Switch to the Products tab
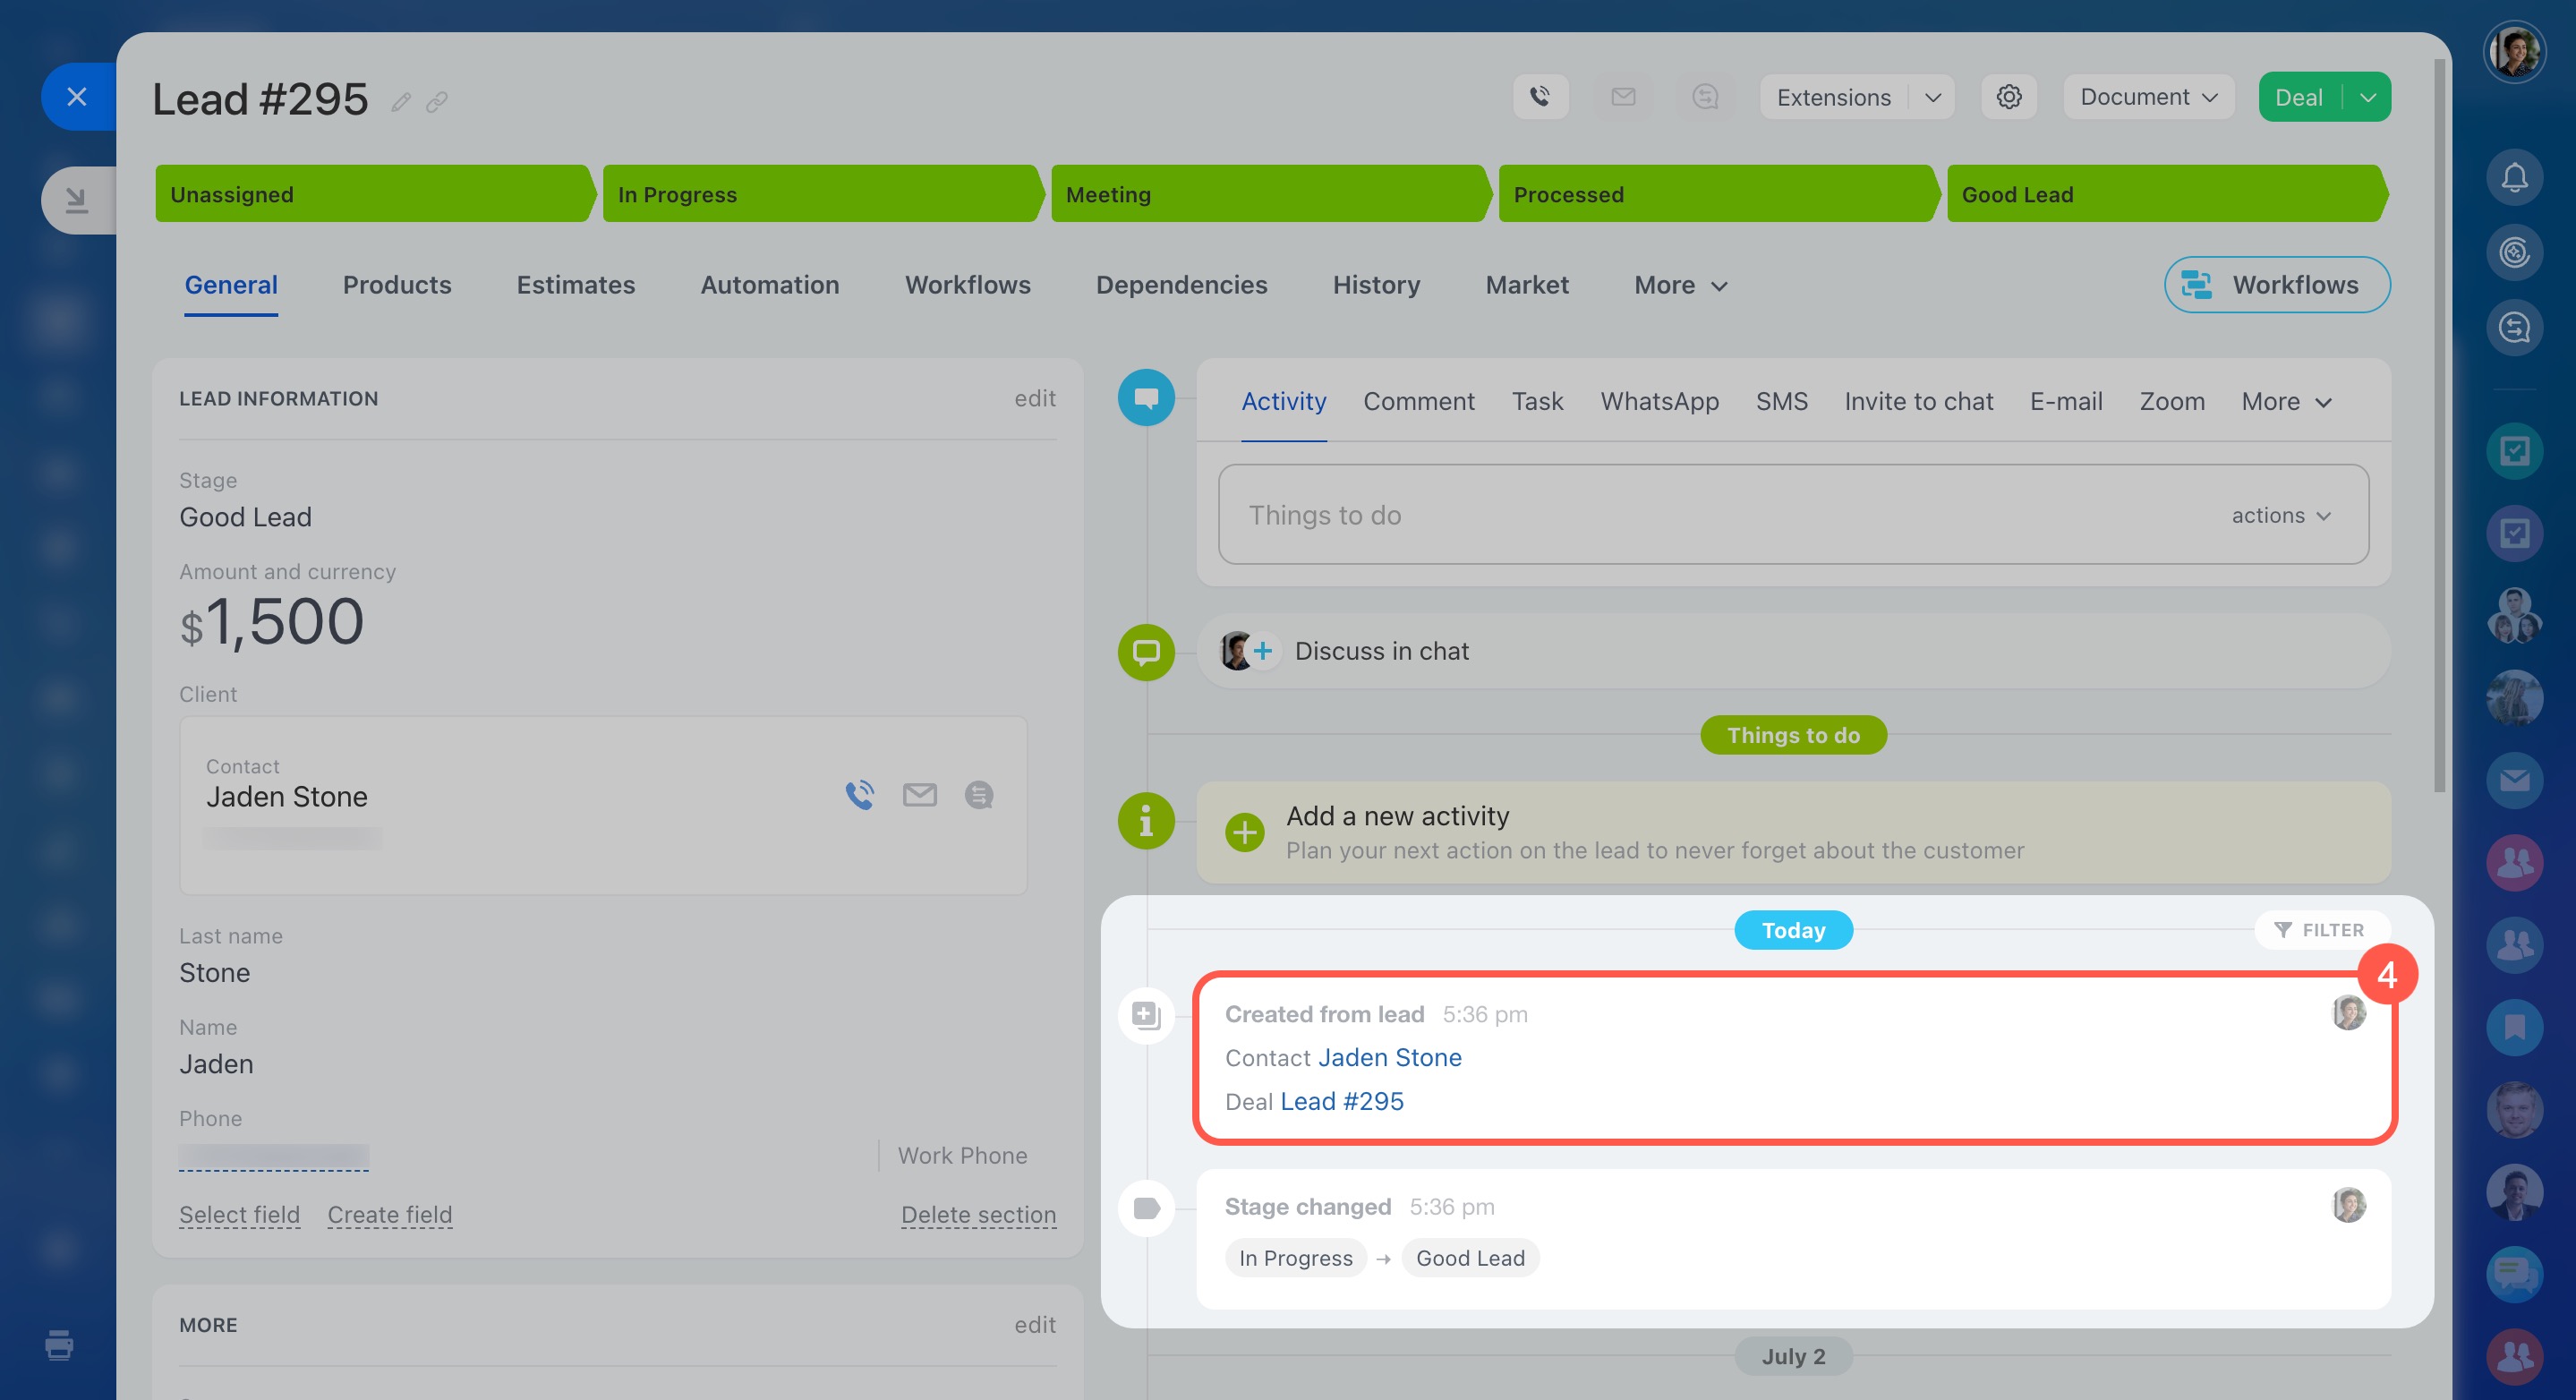The height and width of the screenshot is (1400, 2576). (x=397, y=286)
